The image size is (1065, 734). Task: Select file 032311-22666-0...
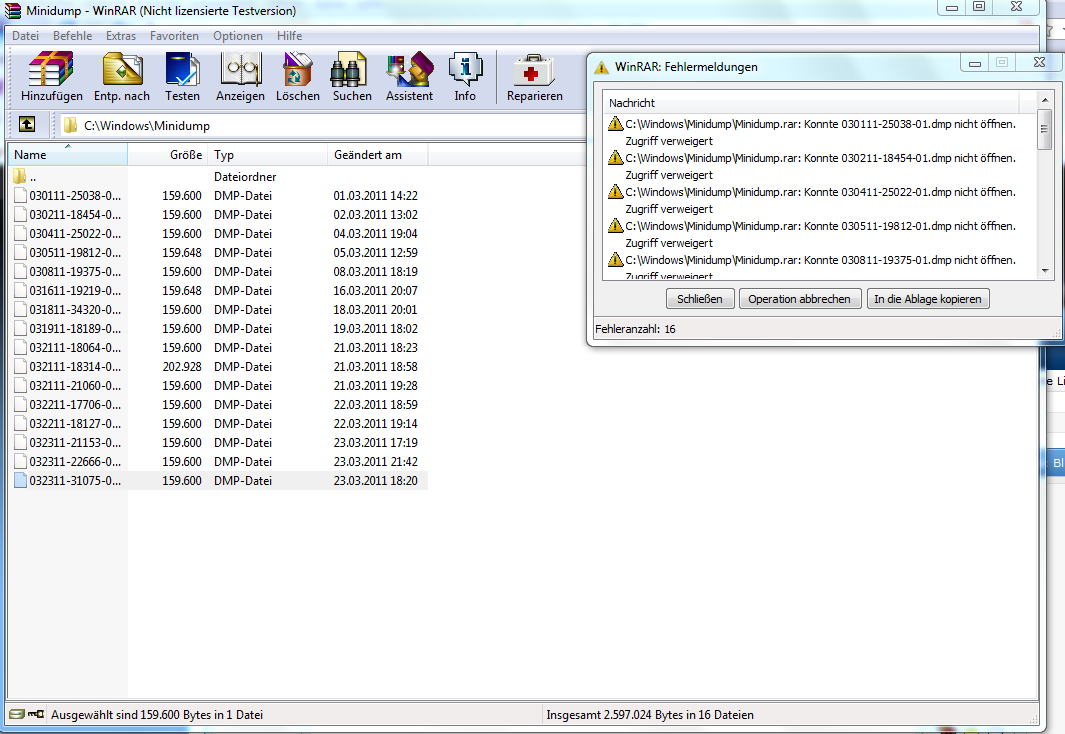click(x=75, y=462)
